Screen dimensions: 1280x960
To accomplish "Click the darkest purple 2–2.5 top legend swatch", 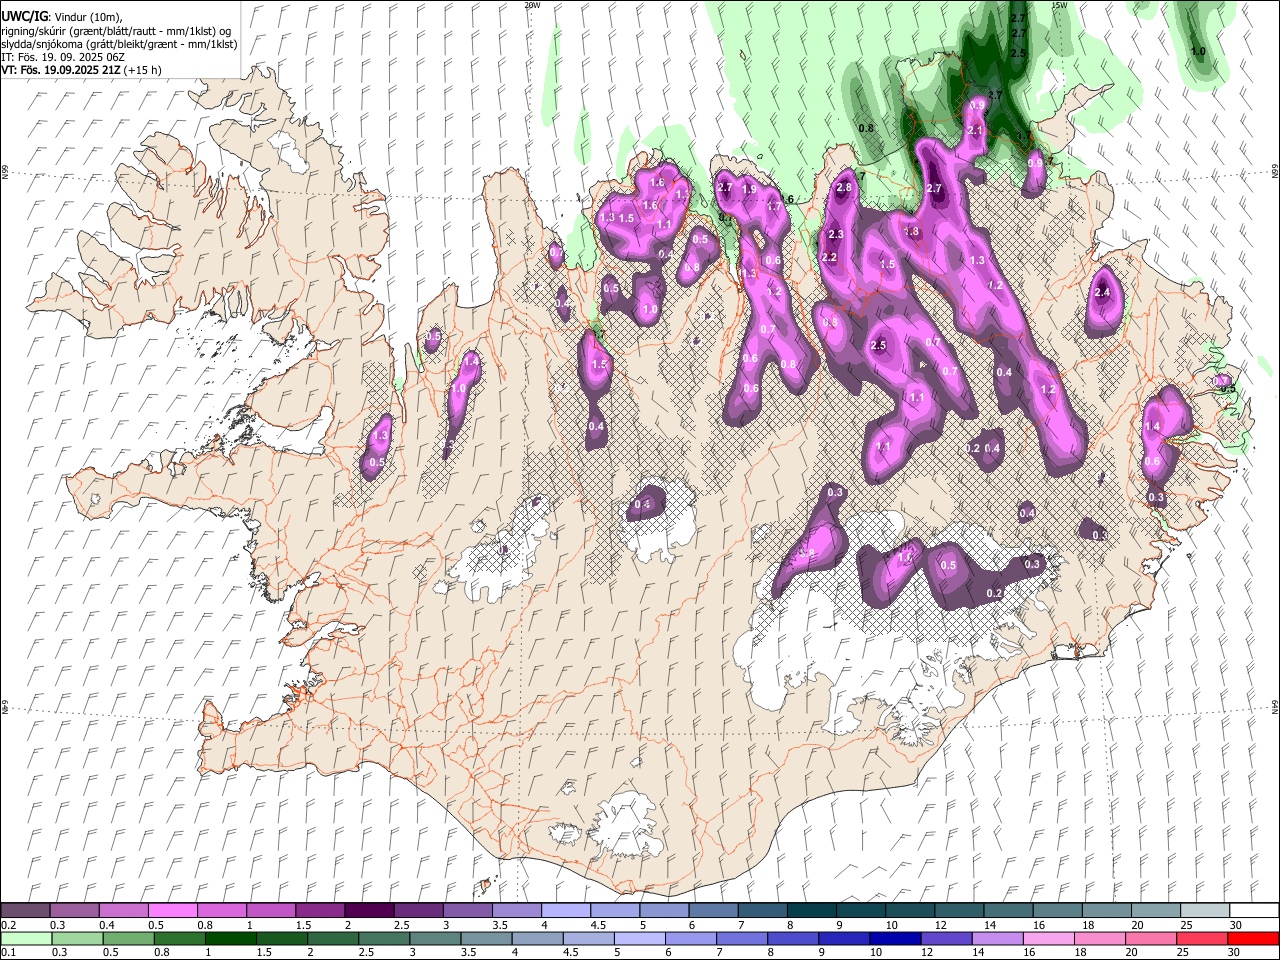I will 368,911.
